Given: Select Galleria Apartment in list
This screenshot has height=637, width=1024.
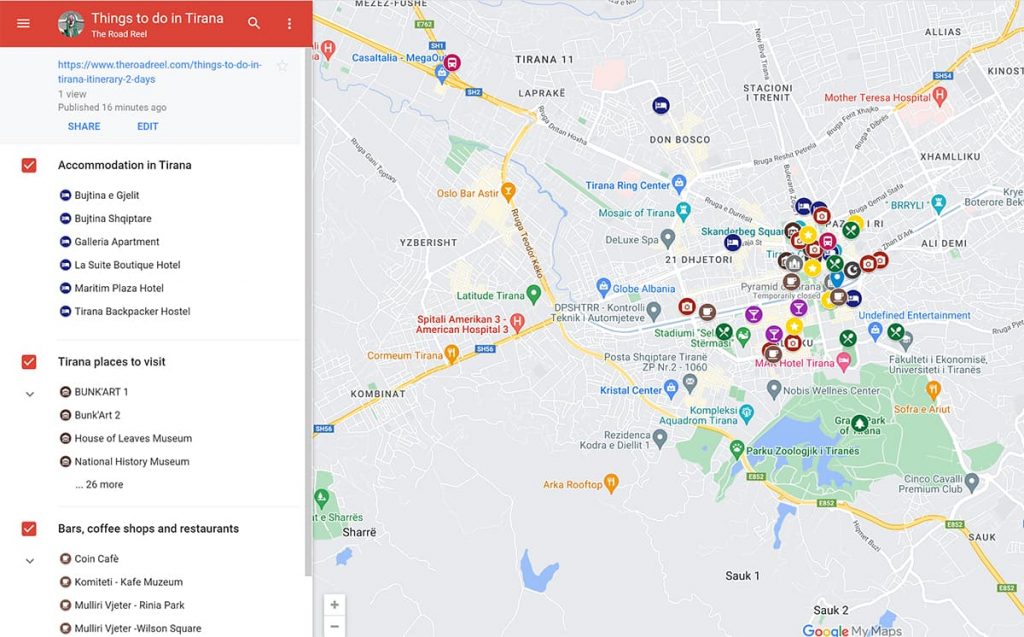Looking at the screenshot, I should (117, 242).
